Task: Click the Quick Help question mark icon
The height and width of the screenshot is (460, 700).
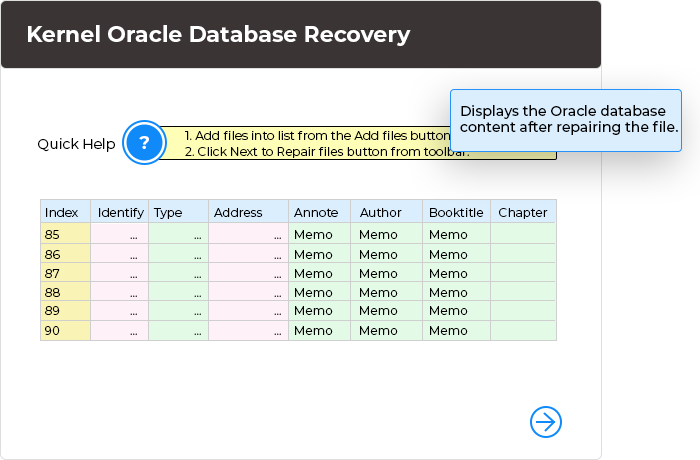Action: point(144,143)
